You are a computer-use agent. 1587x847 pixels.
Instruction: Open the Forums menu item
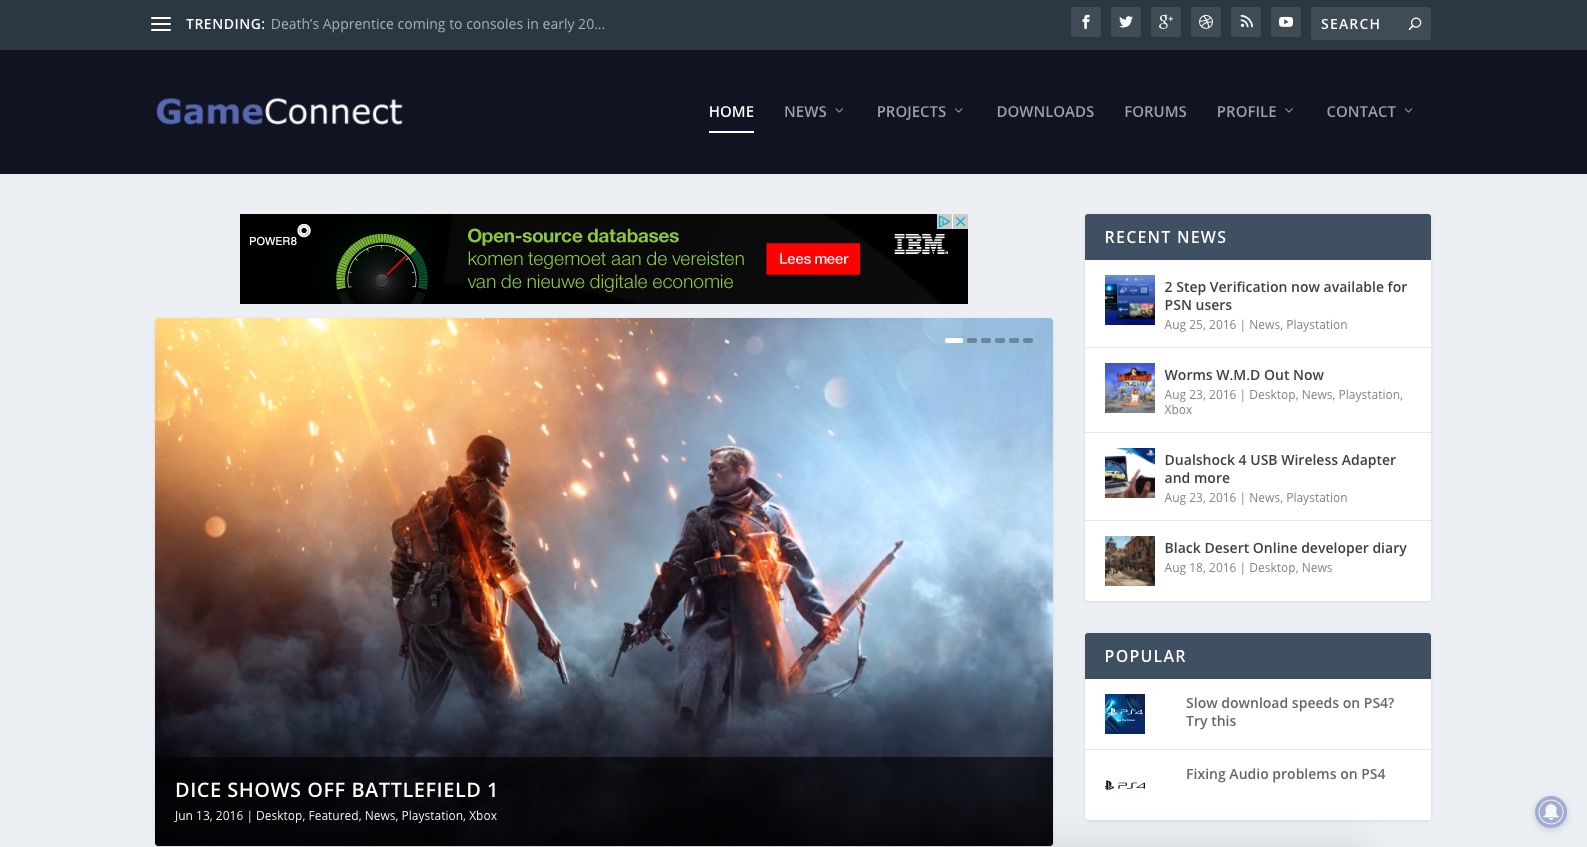pos(1155,112)
